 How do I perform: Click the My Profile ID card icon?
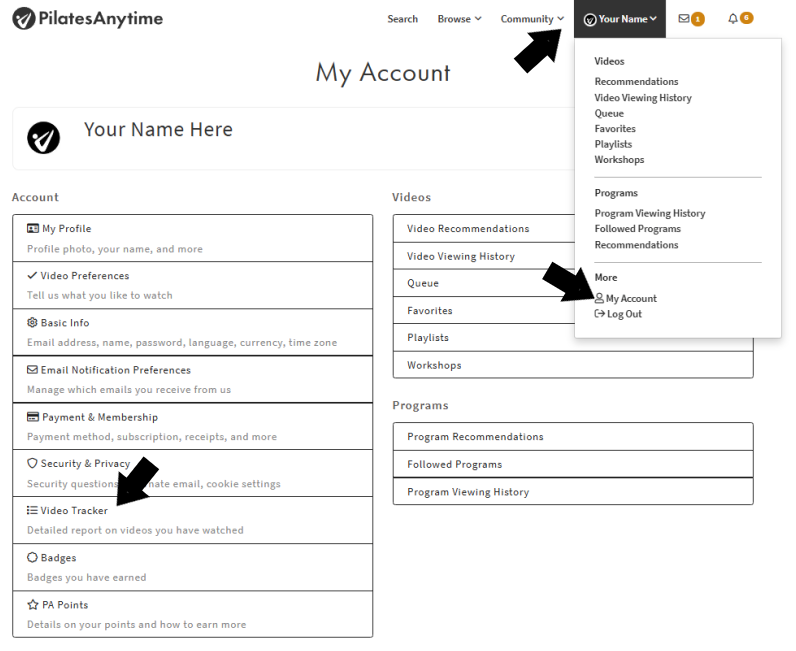[x=33, y=229]
